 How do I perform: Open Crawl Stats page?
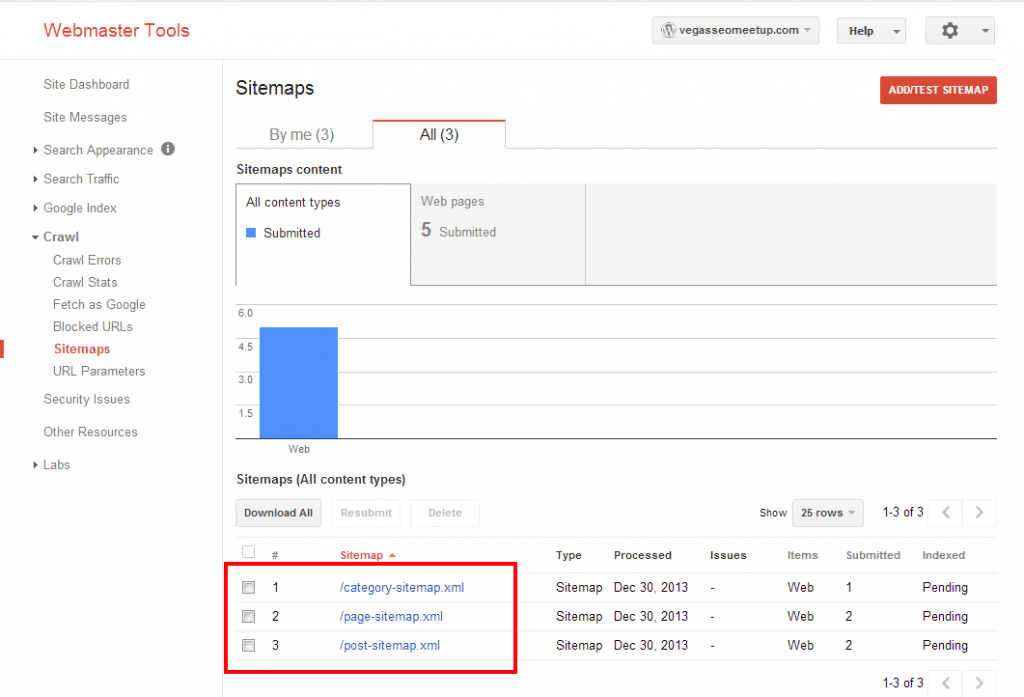click(x=85, y=282)
